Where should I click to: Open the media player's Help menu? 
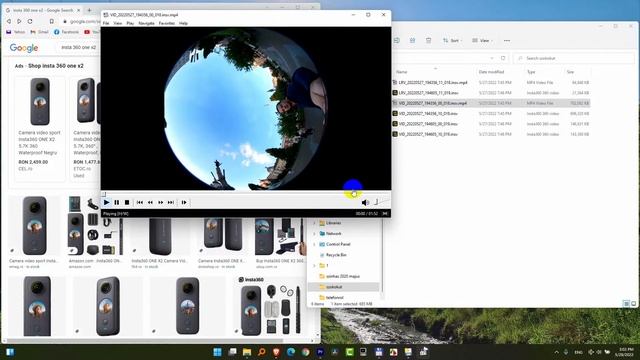(x=183, y=23)
